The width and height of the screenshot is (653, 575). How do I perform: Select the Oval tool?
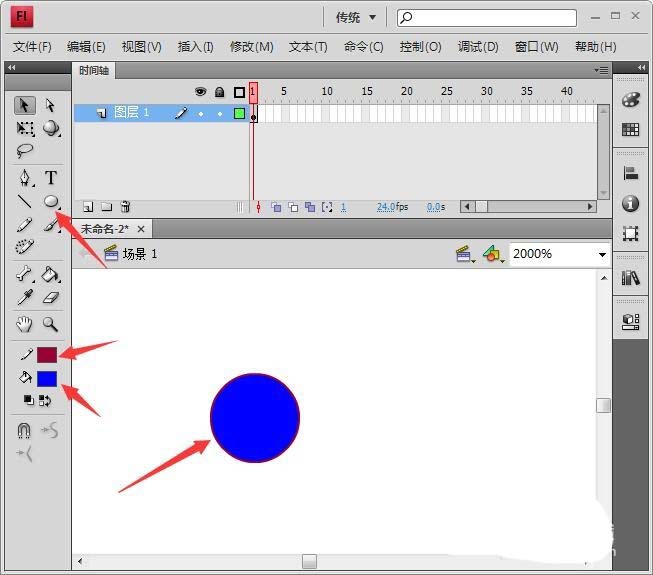(51, 202)
